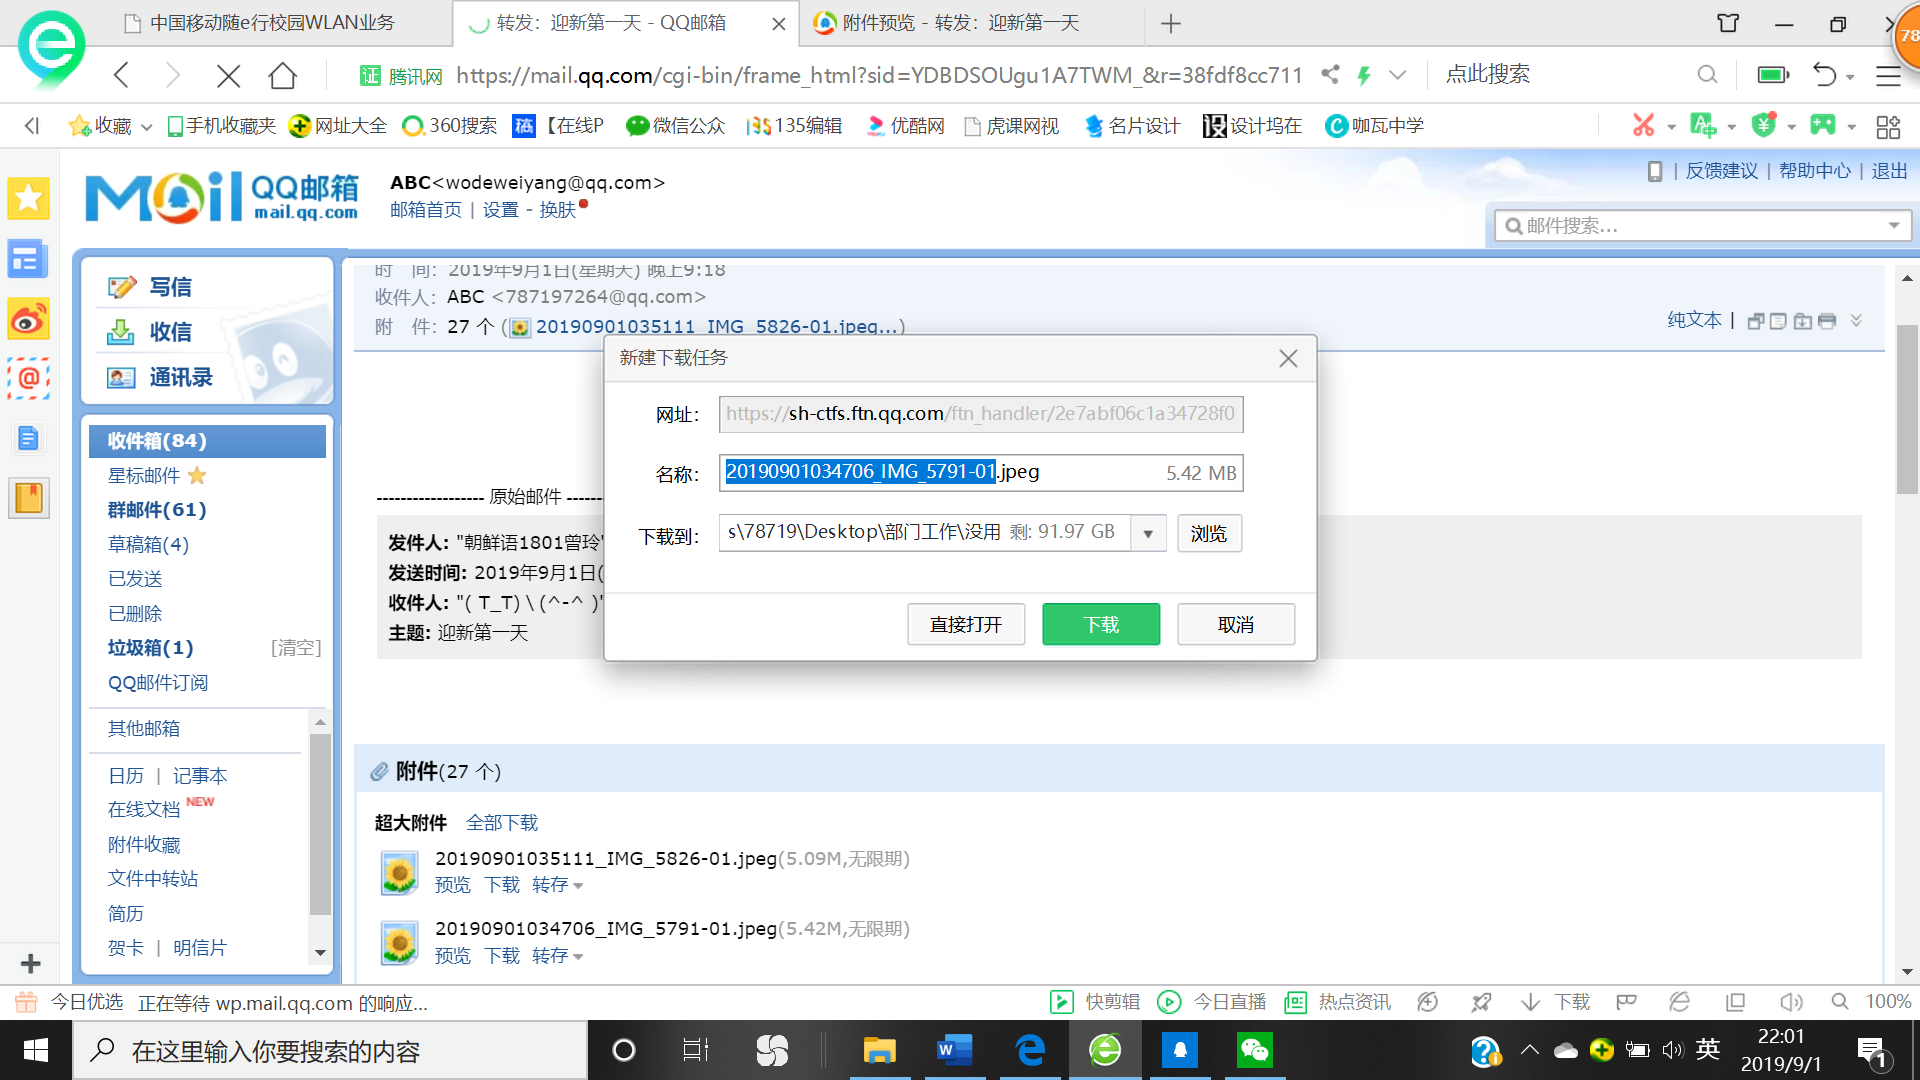Viewport: 1920px width, 1080px height.
Task: Click the favorites star icon in left sidebar
Action: click(x=28, y=198)
